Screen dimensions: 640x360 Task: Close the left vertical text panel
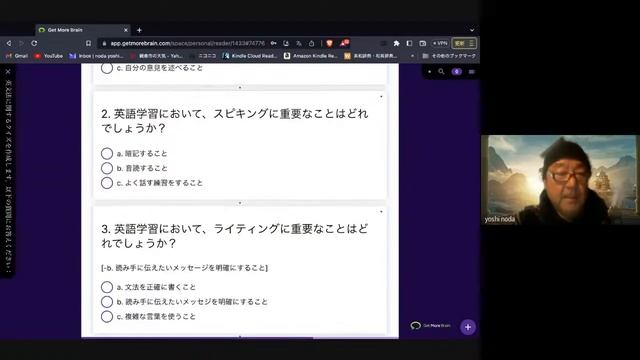(8, 71)
